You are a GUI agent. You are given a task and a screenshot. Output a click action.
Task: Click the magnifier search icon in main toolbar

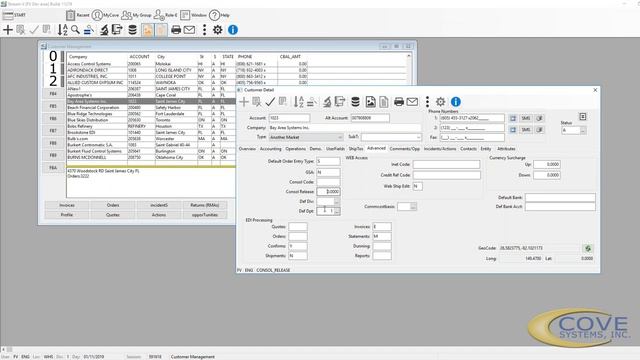point(76,30)
